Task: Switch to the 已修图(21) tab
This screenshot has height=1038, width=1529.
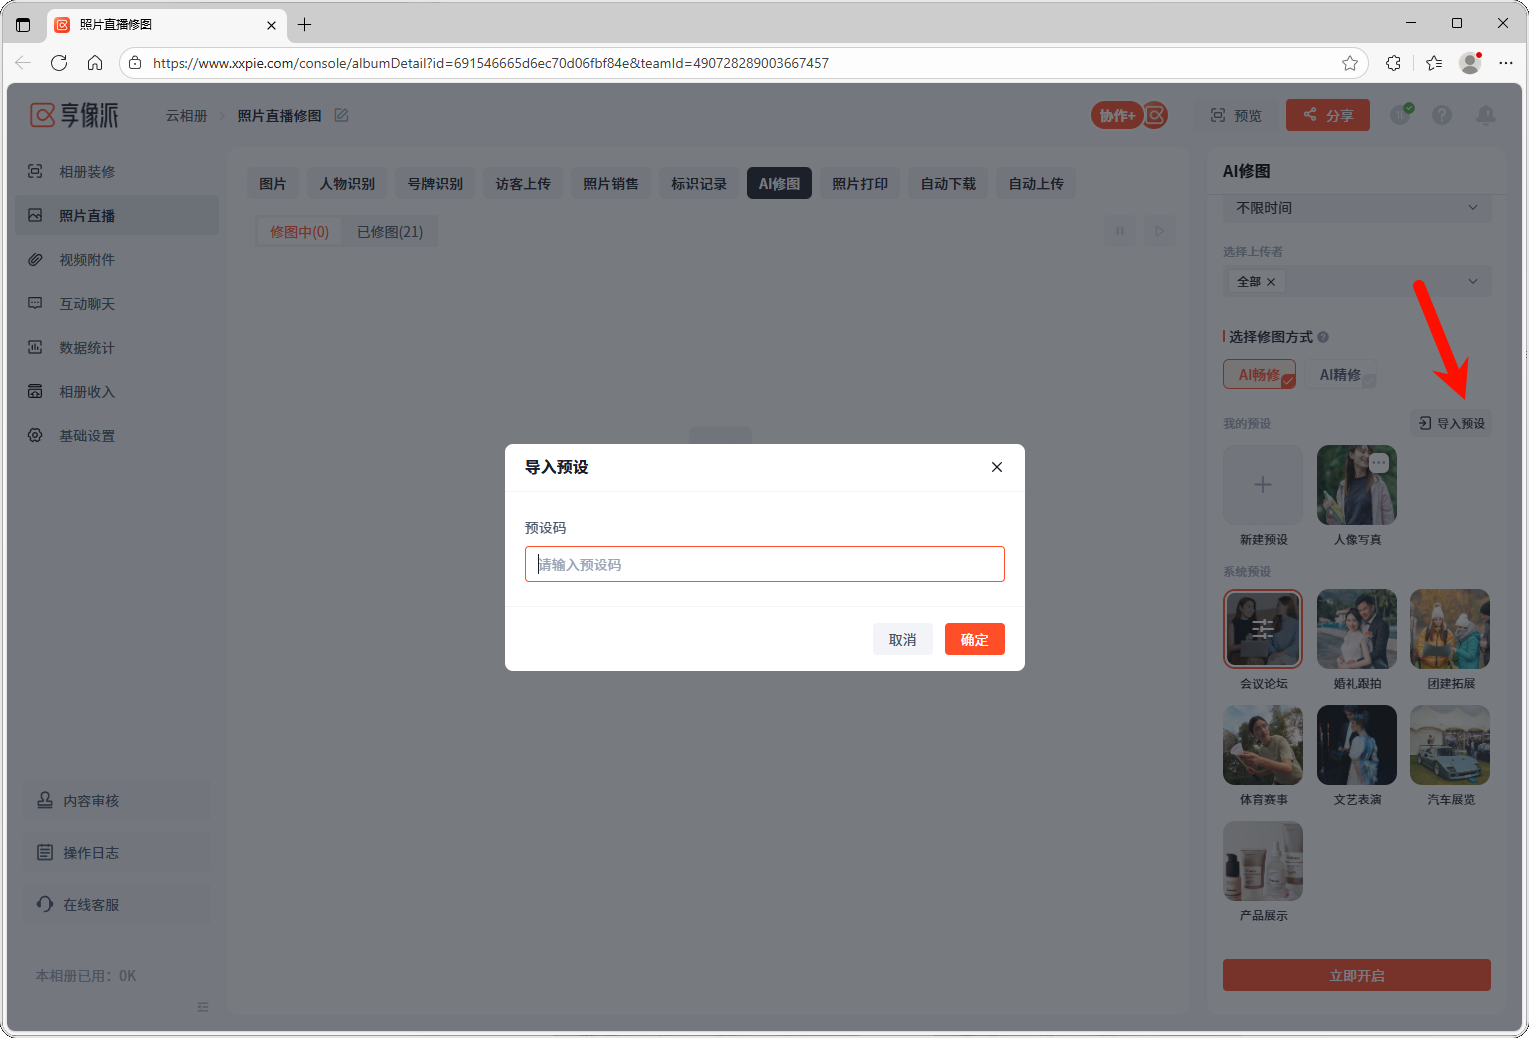Action: 389,232
